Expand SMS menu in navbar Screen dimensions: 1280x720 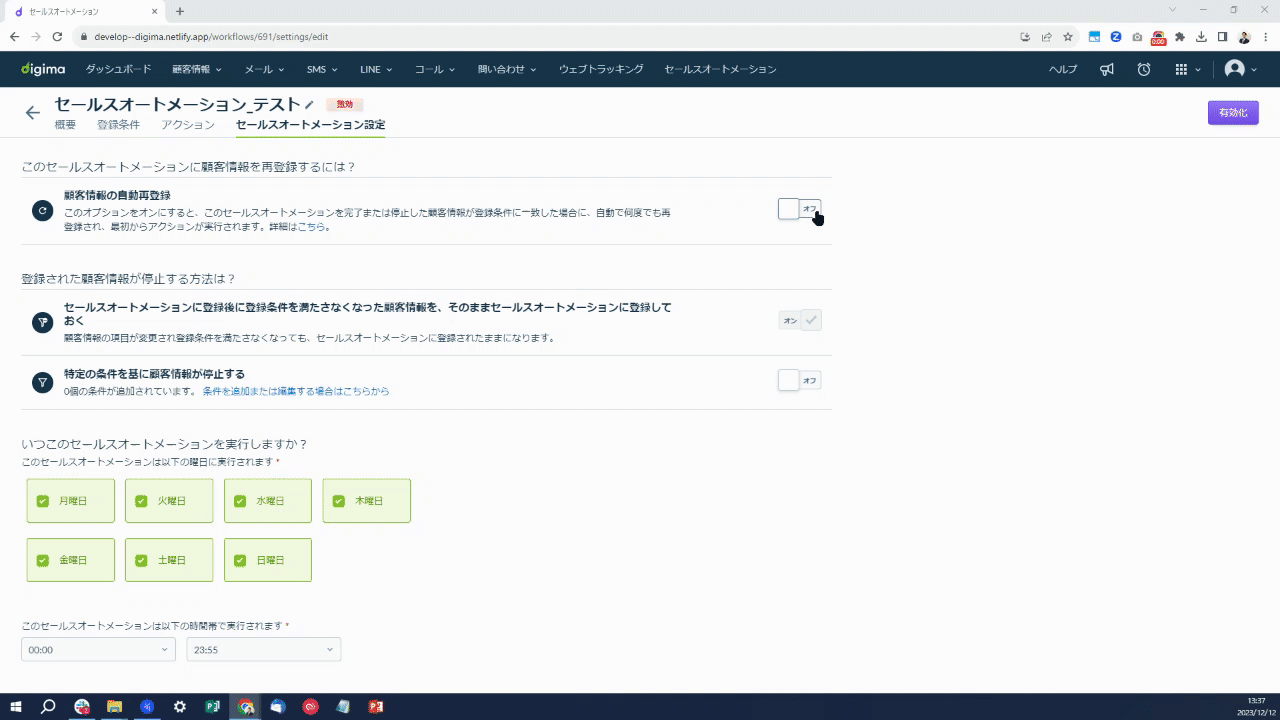pyautogui.click(x=322, y=69)
